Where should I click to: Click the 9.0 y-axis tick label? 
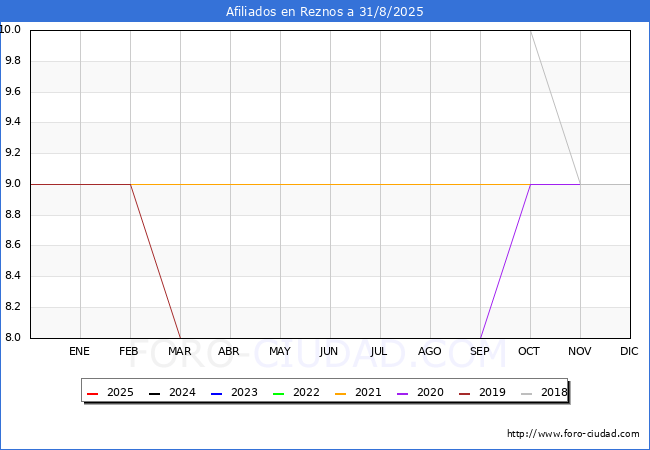pos(14,184)
